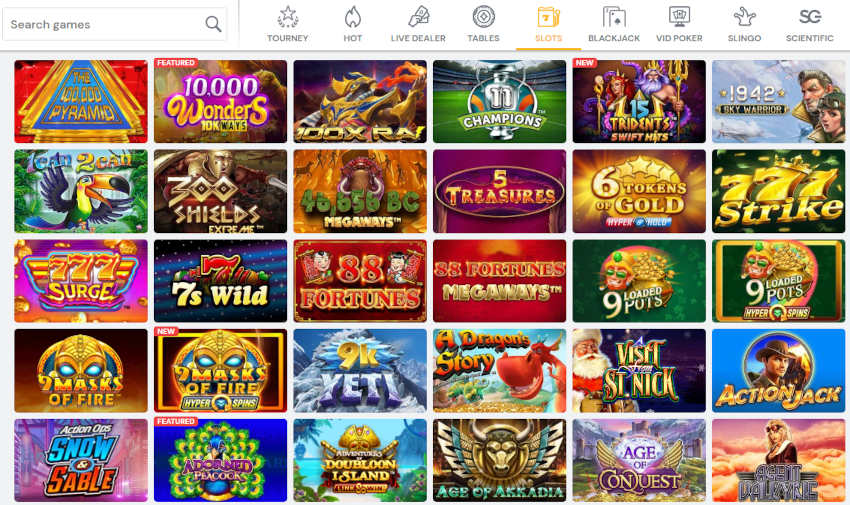Viewport: 850px width, 505px height.
Task: Select the Scientific games tab
Action: (810, 24)
